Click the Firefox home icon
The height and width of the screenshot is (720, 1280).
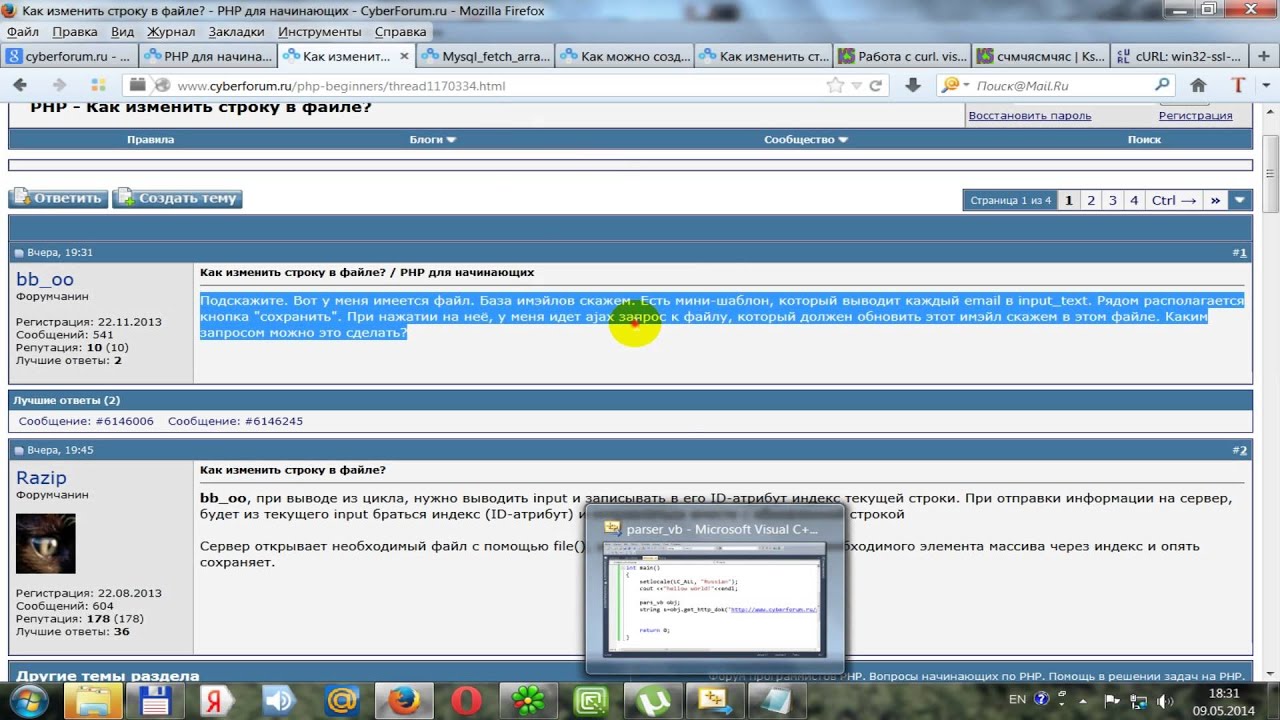(x=1198, y=86)
